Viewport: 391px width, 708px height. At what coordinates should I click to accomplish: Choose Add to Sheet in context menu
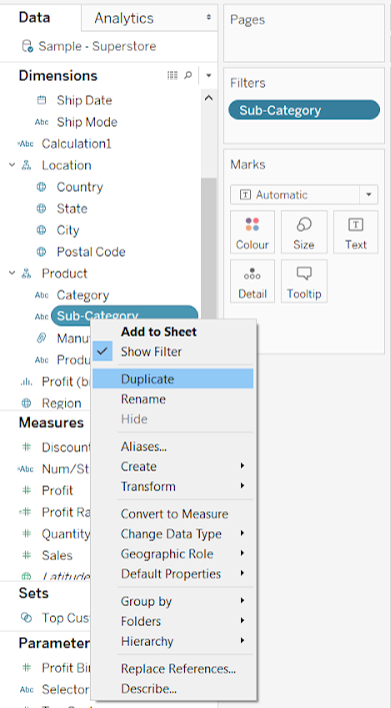(x=174, y=332)
